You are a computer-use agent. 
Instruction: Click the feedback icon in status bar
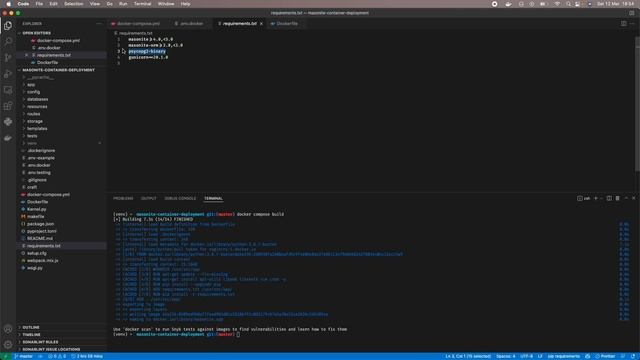point(623,356)
